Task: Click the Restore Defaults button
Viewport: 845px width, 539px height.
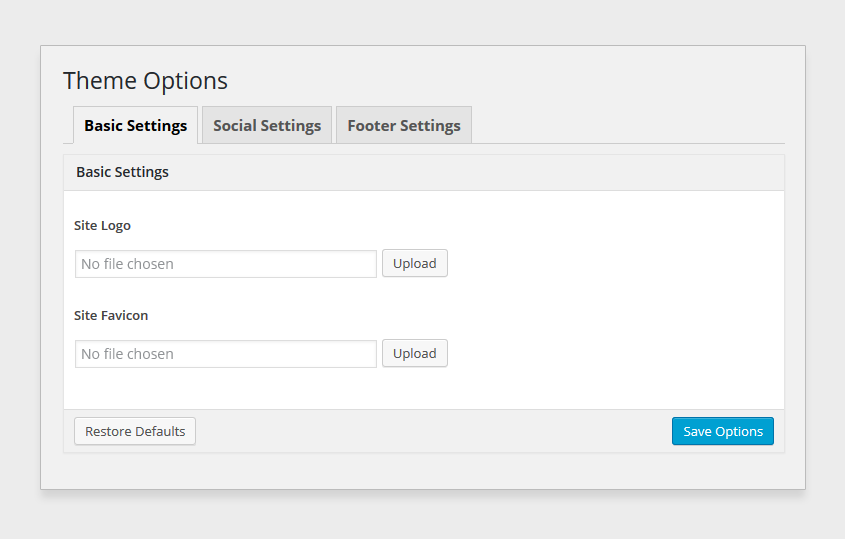Action: (x=135, y=431)
